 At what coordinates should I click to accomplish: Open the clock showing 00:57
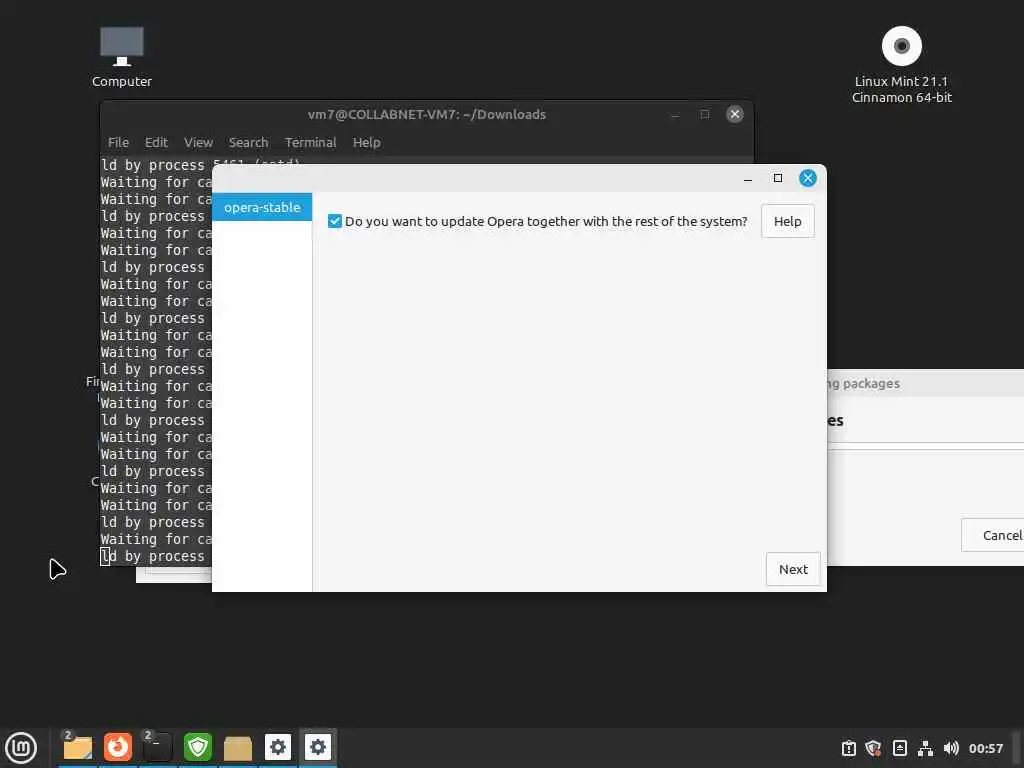pos(985,748)
